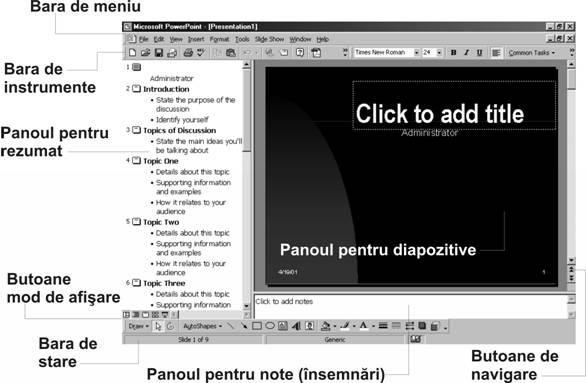Viewport: 586px width, 383px height.
Task: Open the Format menu
Action: pos(219,39)
